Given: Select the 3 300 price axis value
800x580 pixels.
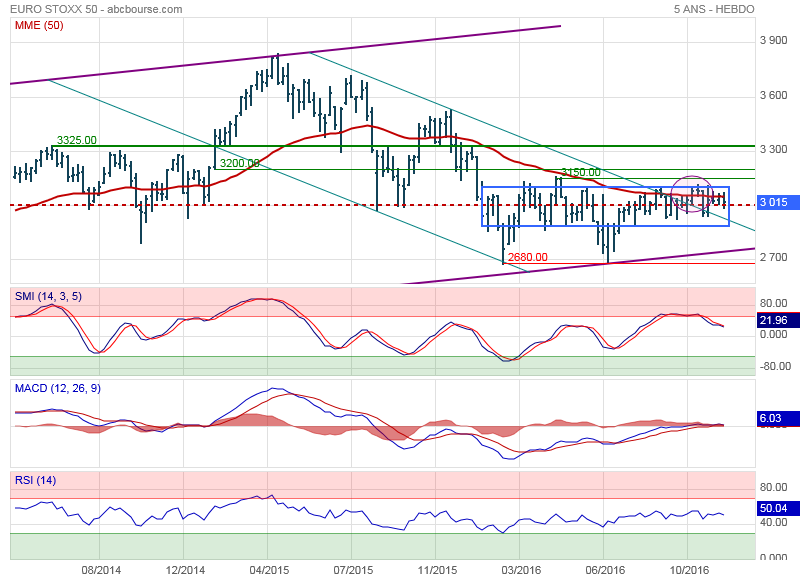Looking at the screenshot, I should pyautogui.click(x=773, y=149).
